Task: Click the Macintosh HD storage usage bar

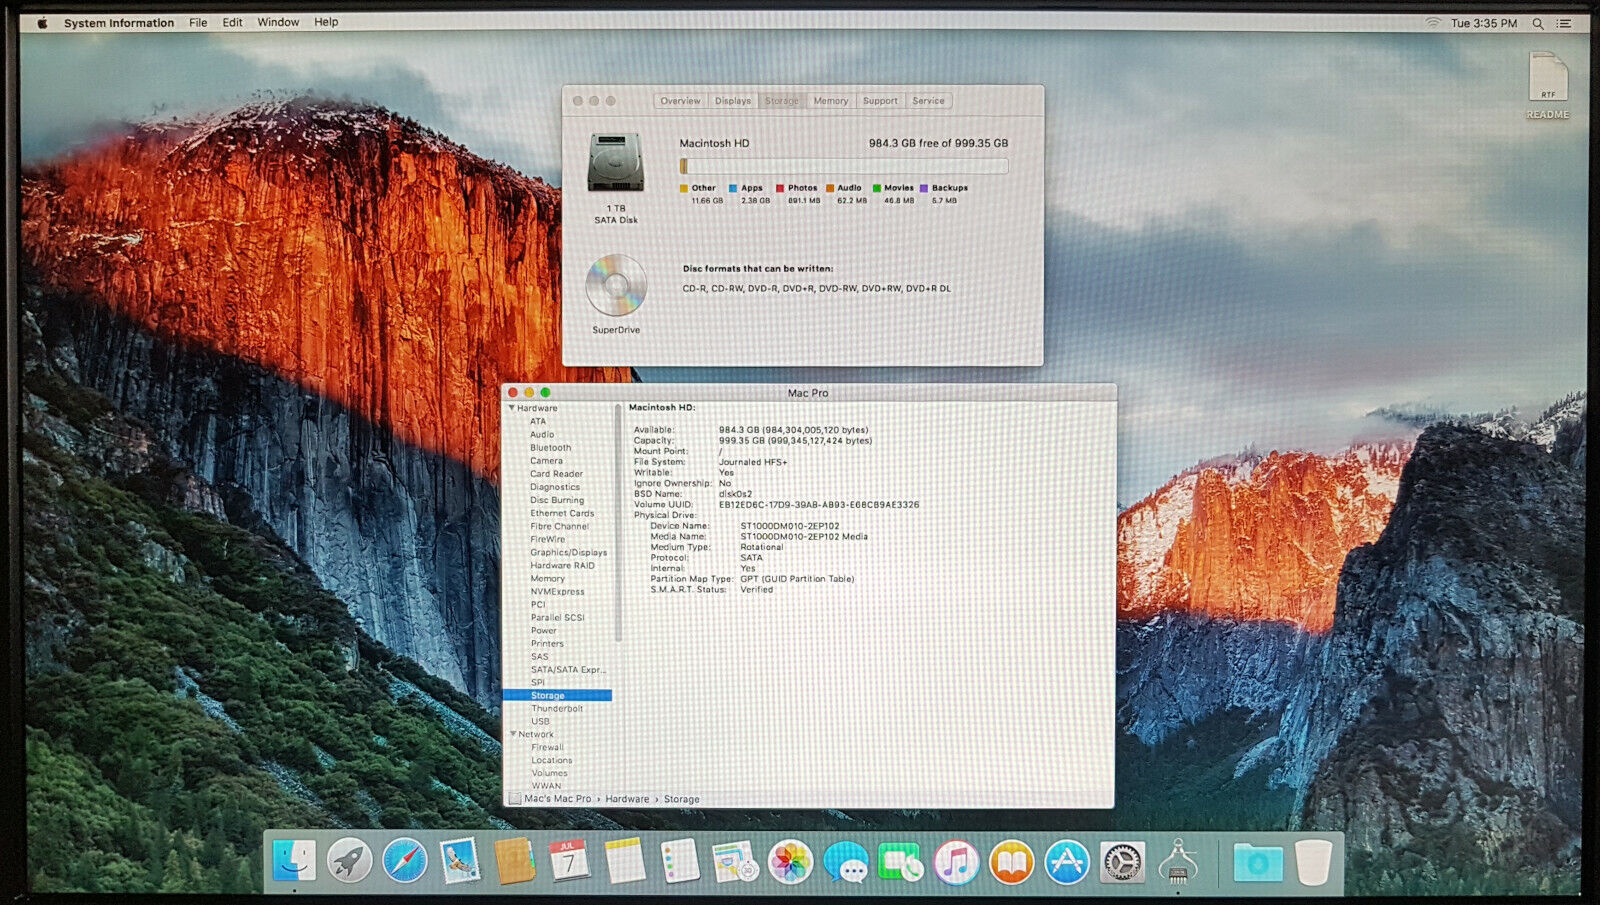Action: (843, 166)
